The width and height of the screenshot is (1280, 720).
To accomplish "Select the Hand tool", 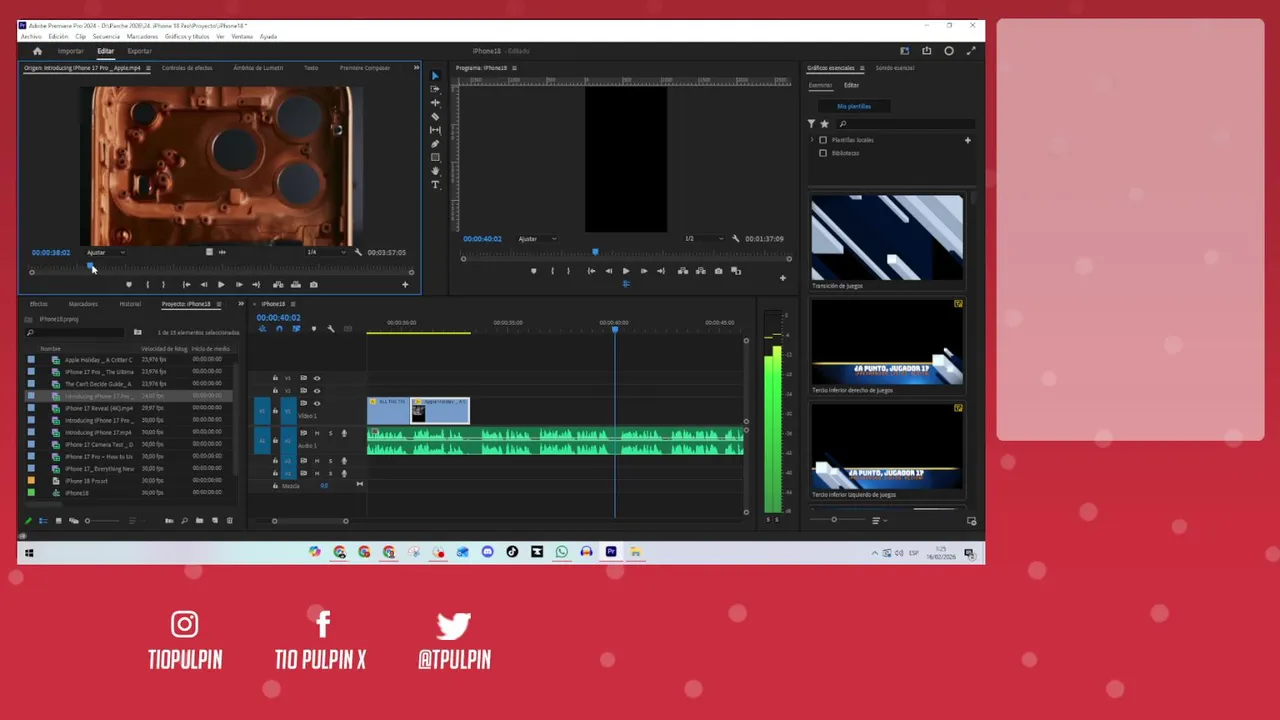I will click(434, 171).
